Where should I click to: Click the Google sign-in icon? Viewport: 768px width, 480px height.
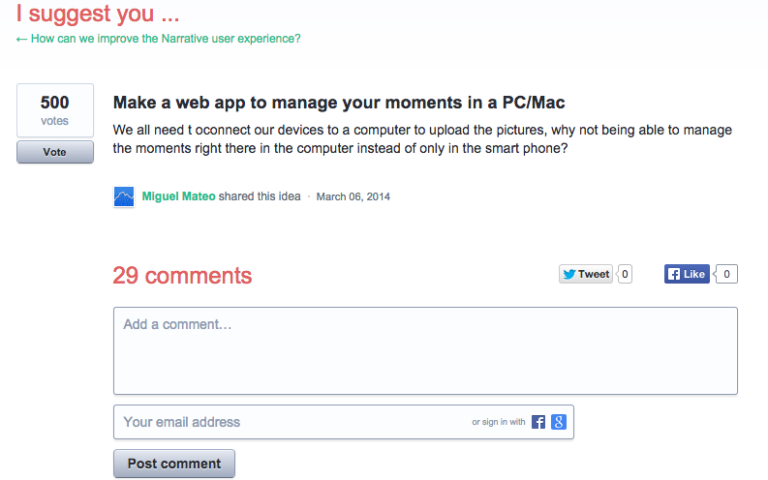coord(558,422)
